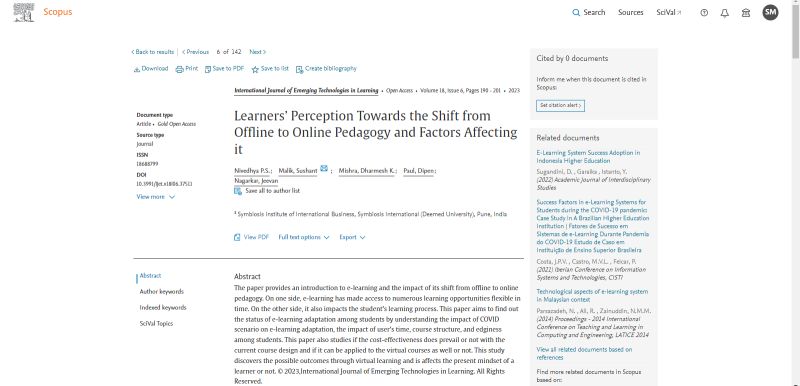
Task: Open Success Factors in e-Learning Systems related document
Action: click(593, 226)
